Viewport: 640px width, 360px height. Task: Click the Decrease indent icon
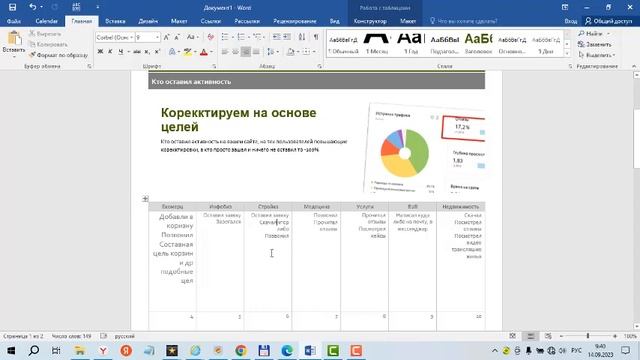click(x=276, y=37)
